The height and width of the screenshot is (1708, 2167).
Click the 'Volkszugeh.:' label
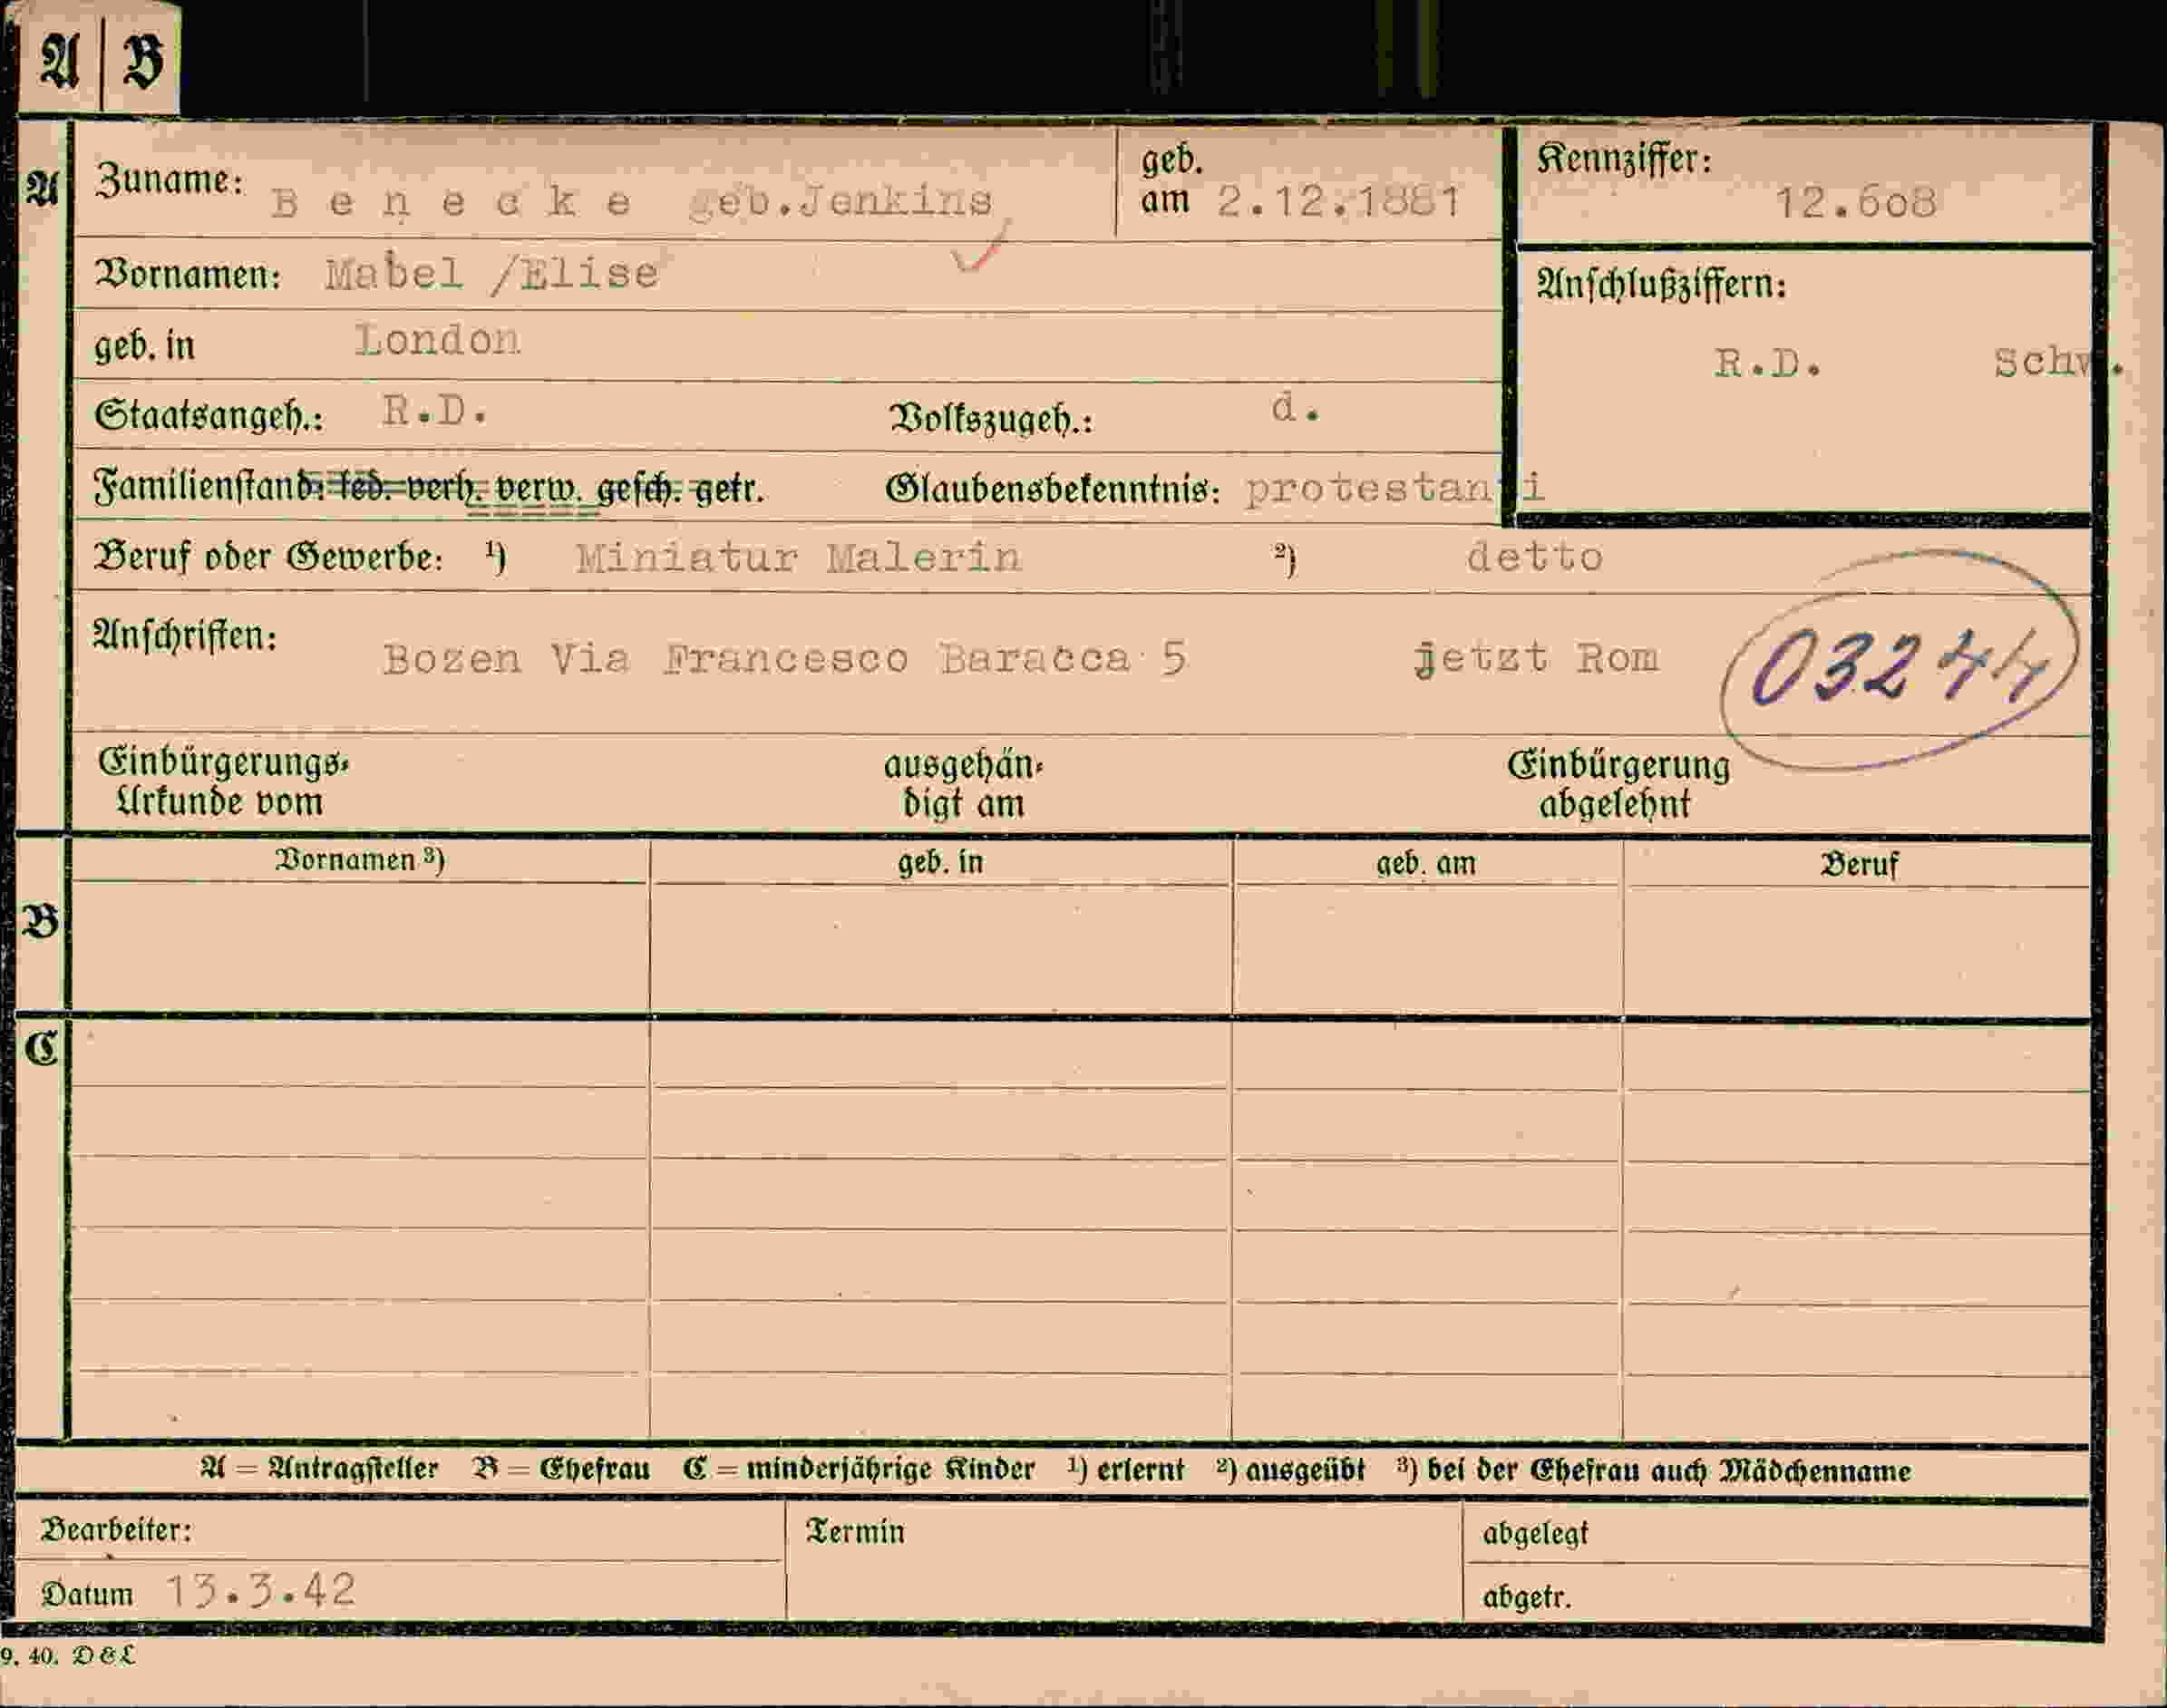coord(991,419)
